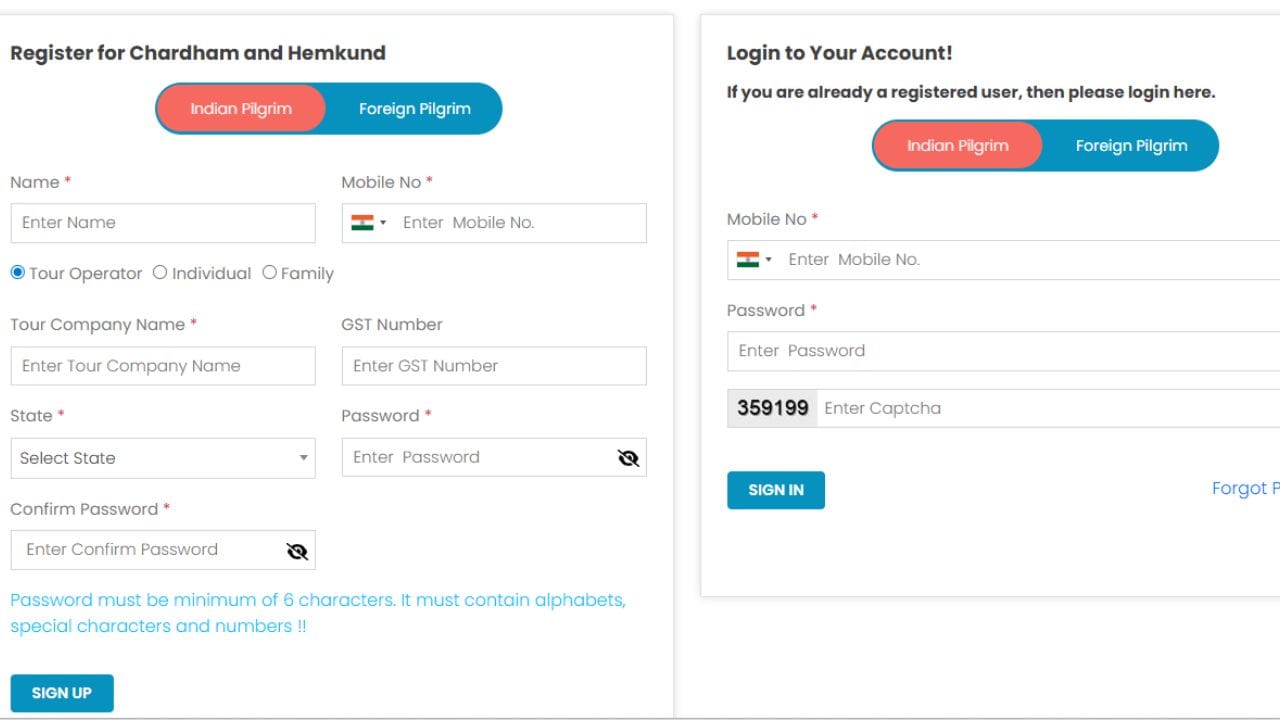The height and width of the screenshot is (720, 1280).
Task: Select Indian Pilgrim tab in login section
Action: [957, 146]
